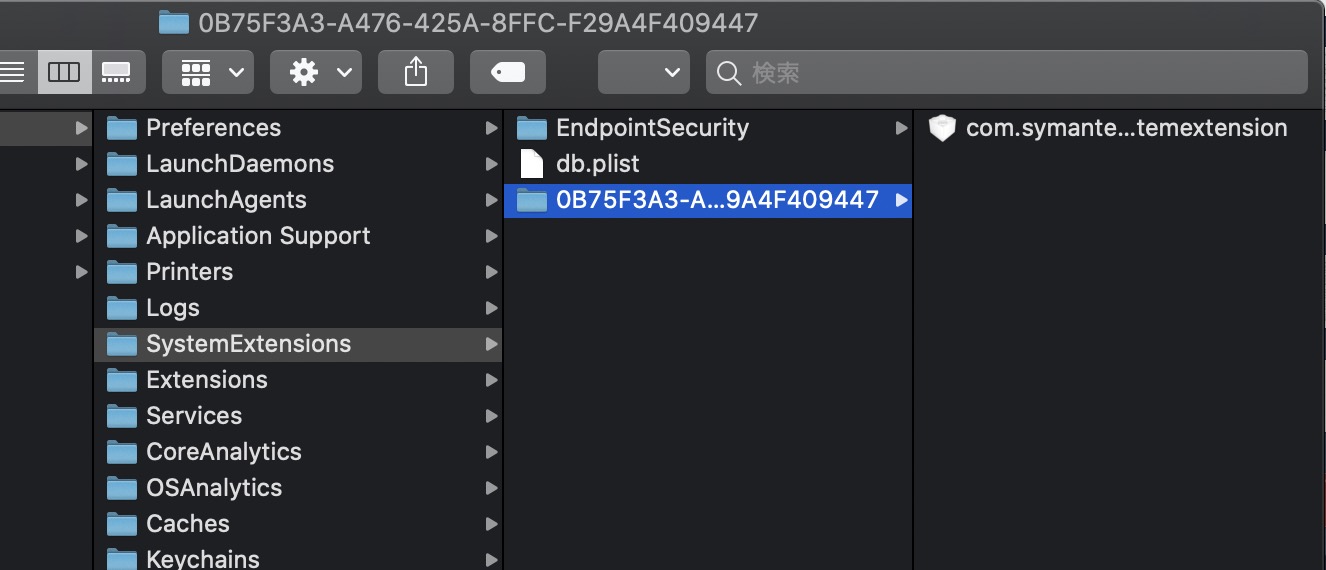The width and height of the screenshot is (1326, 570).
Task: Select the Application Support folder
Action: pyautogui.click(x=258, y=236)
